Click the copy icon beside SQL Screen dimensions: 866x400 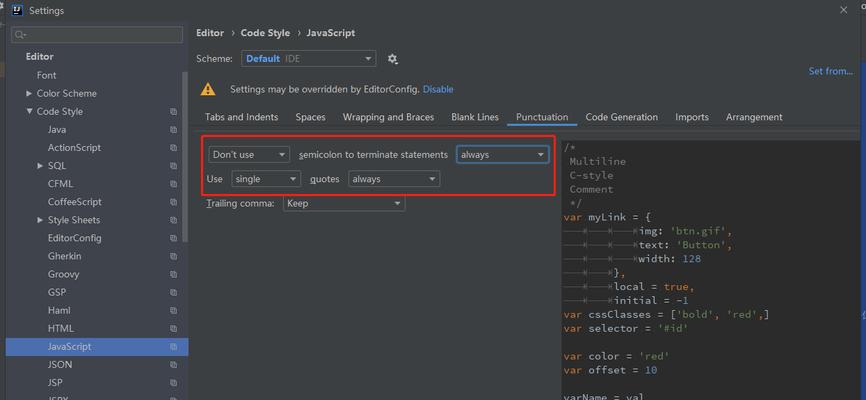click(x=173, y=166)
